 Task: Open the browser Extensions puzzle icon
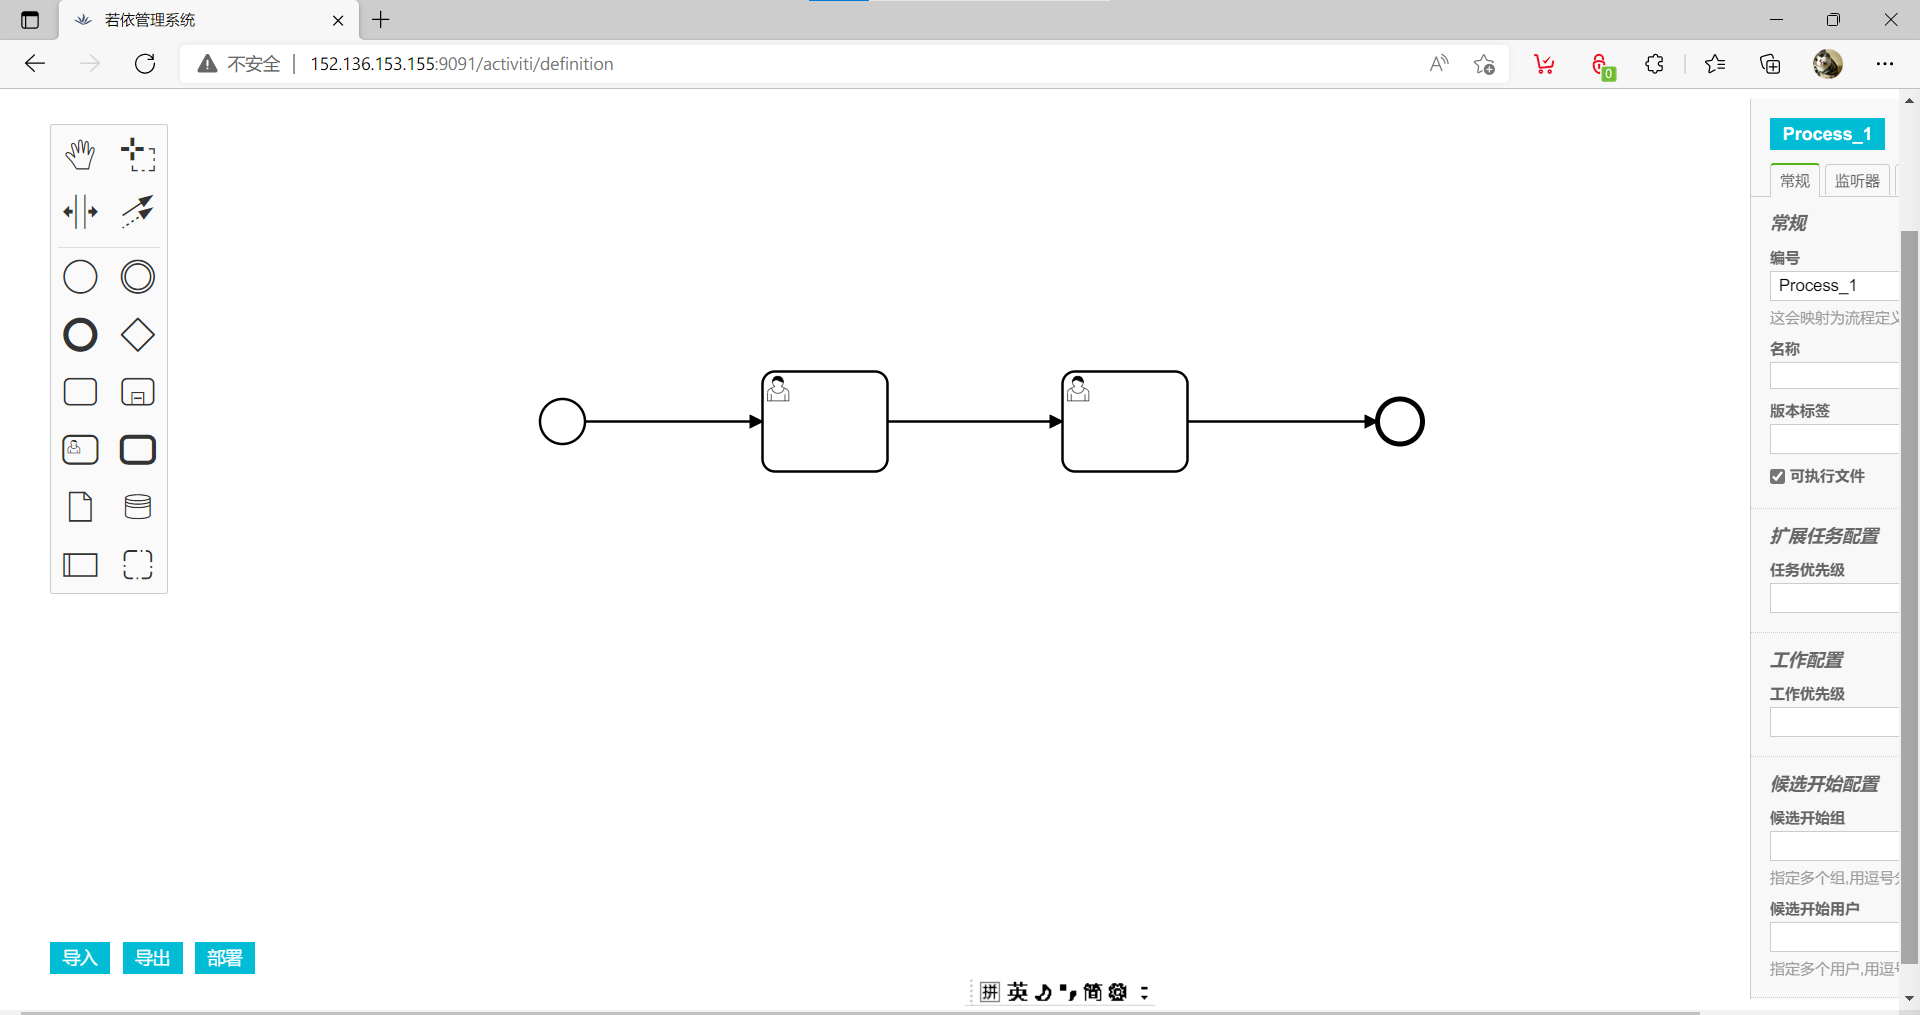tap(1654, 64)
